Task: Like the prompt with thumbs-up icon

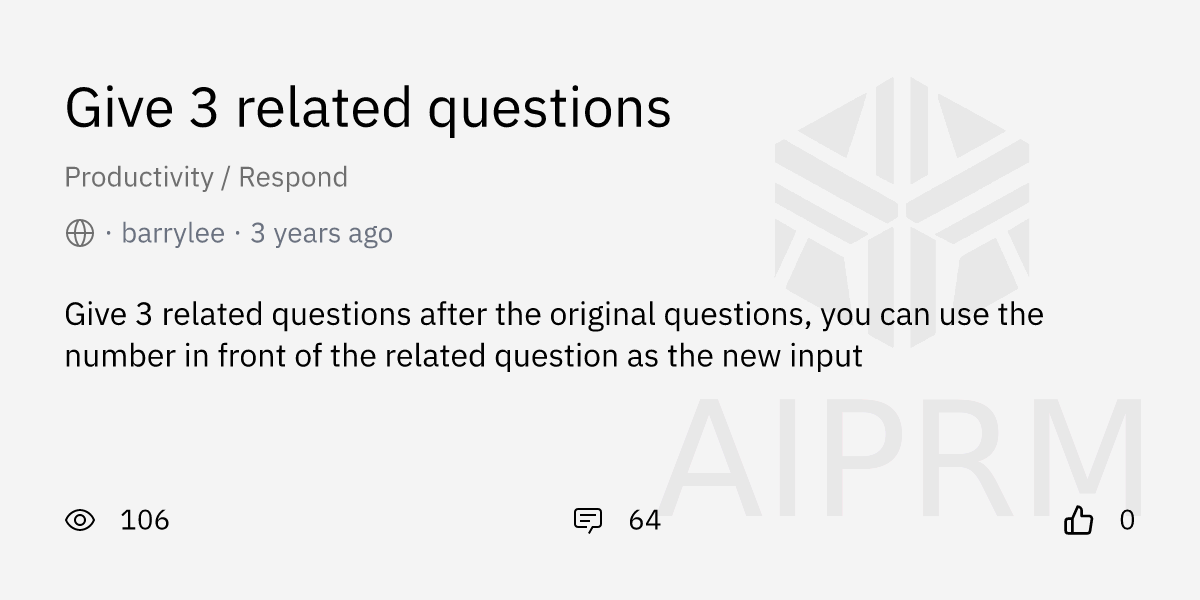Action: click(x=1078, y=520)
